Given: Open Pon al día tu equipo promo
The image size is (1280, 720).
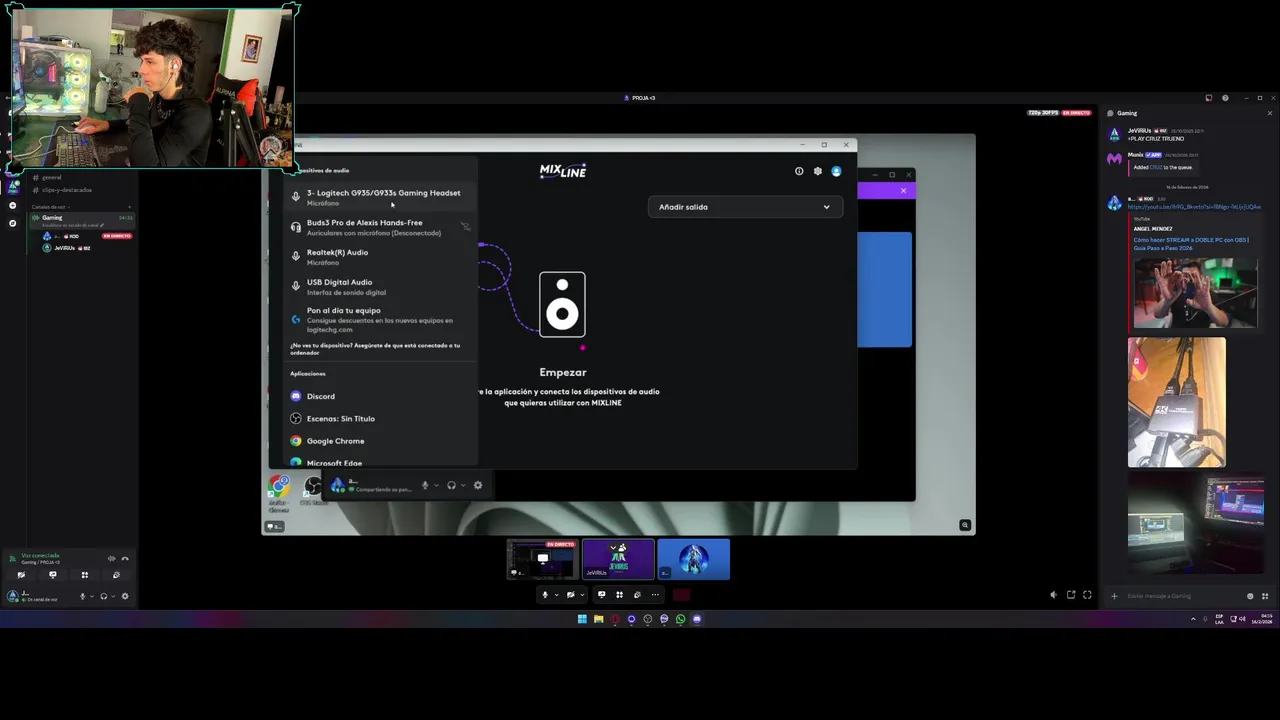Looking at the screenshot, I should tap(379, 319).
